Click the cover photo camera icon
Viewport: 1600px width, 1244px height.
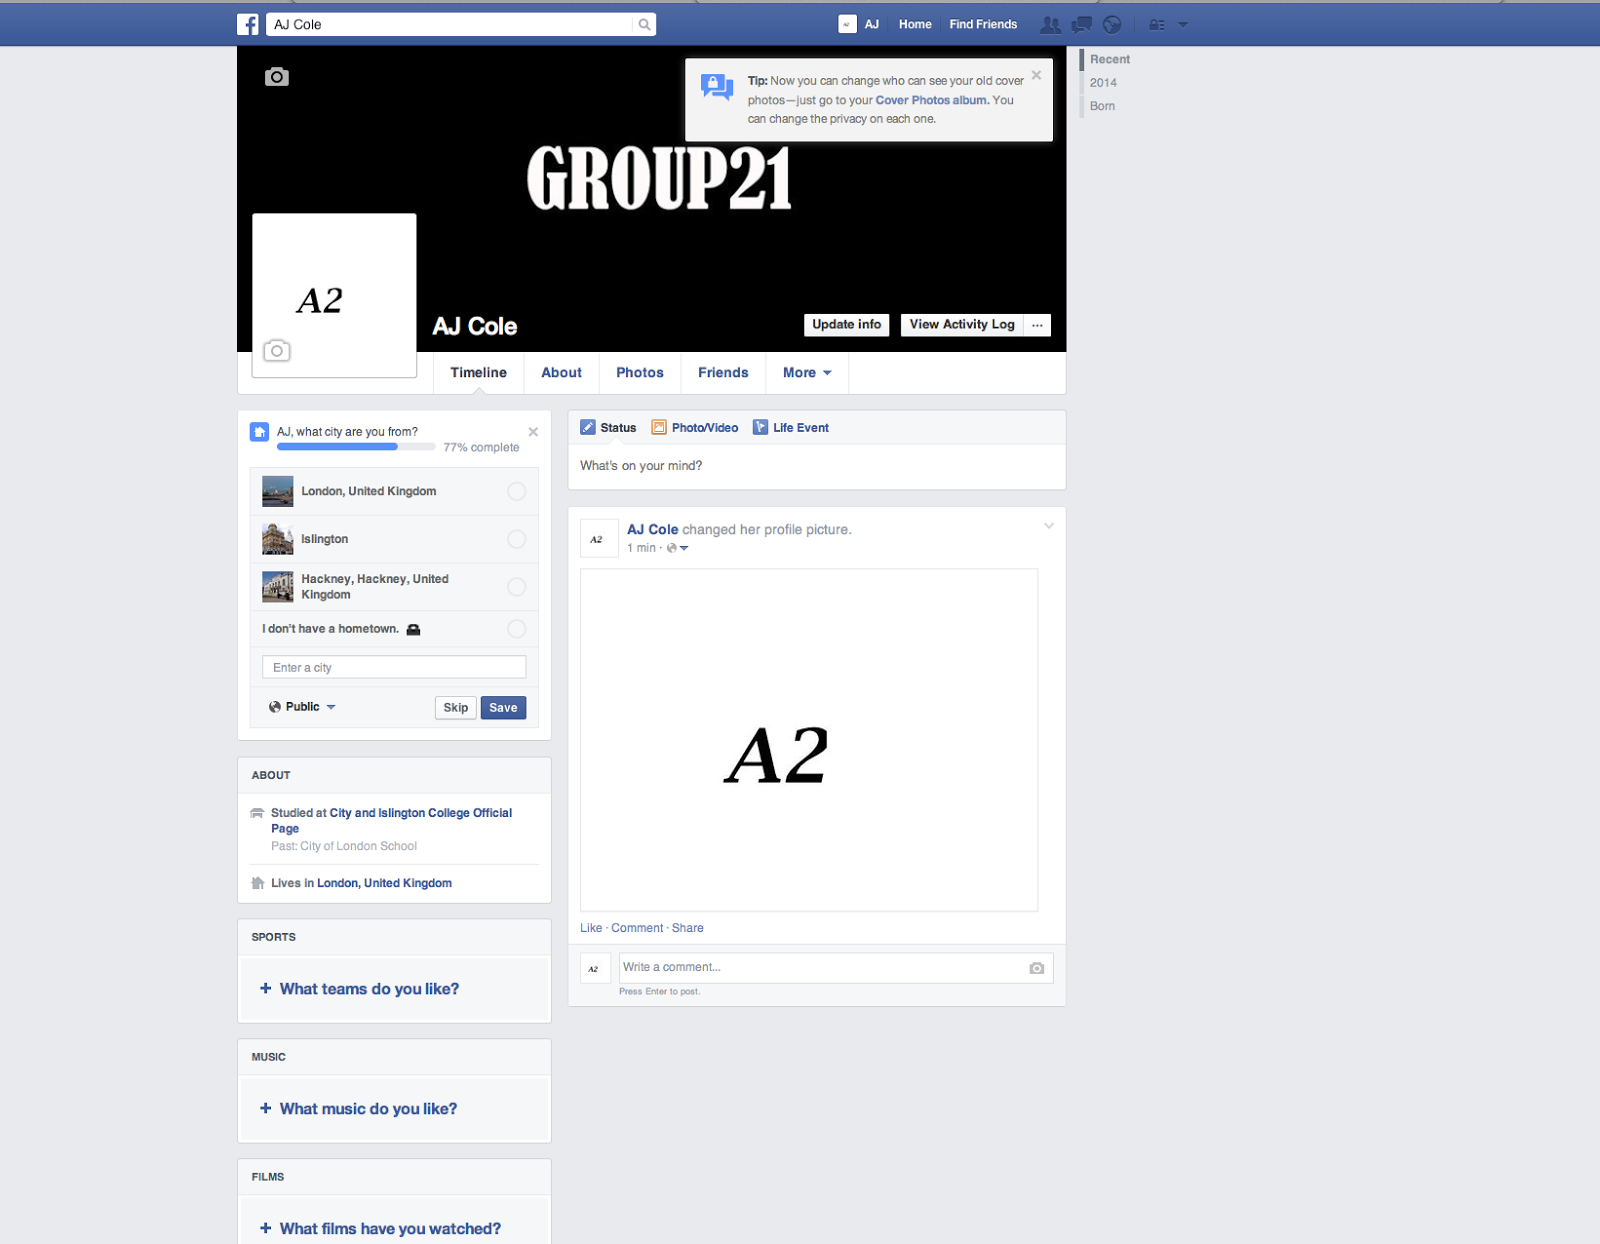[277, 77]
